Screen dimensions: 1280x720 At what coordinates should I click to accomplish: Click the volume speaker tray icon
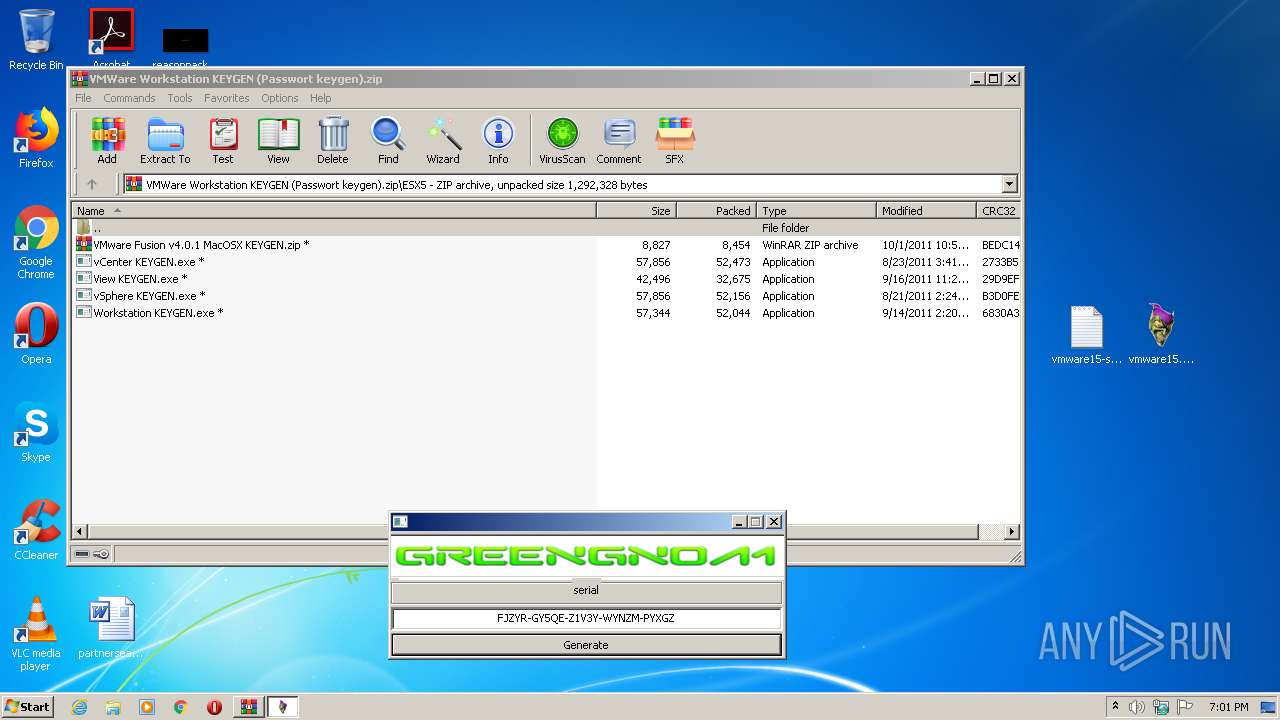[1136, 707]
